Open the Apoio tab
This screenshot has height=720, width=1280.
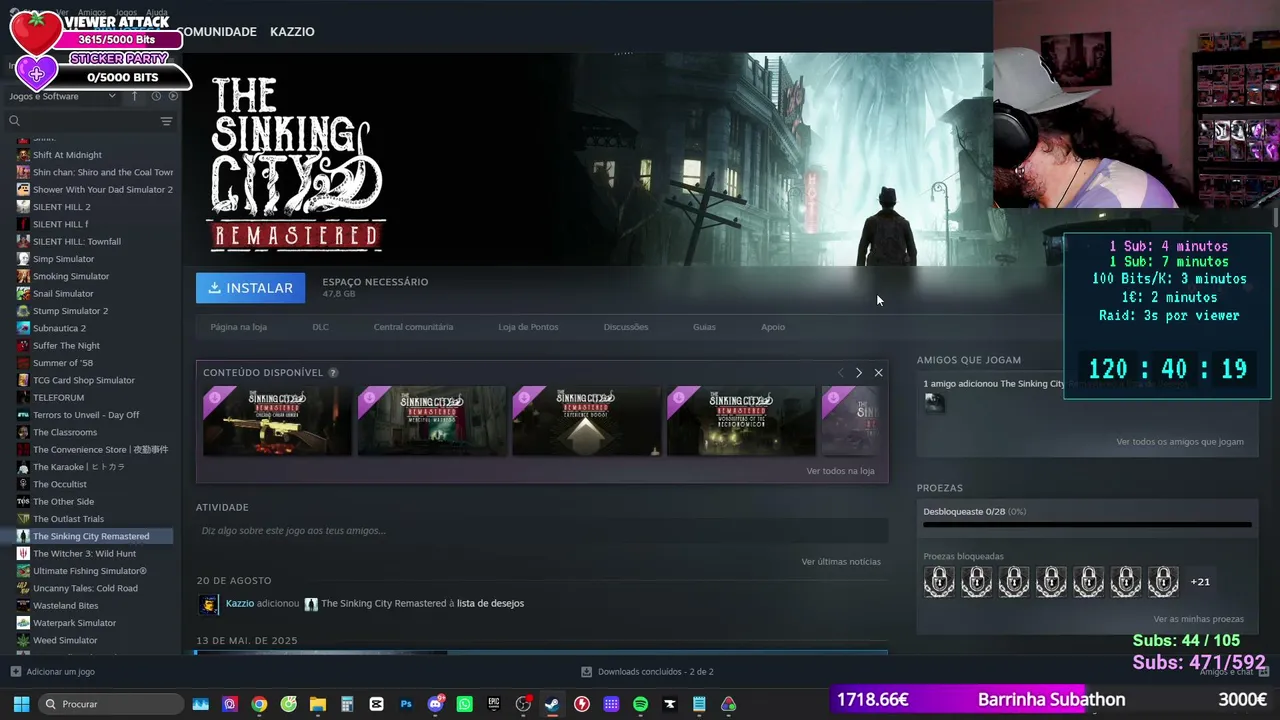point(773,327)
